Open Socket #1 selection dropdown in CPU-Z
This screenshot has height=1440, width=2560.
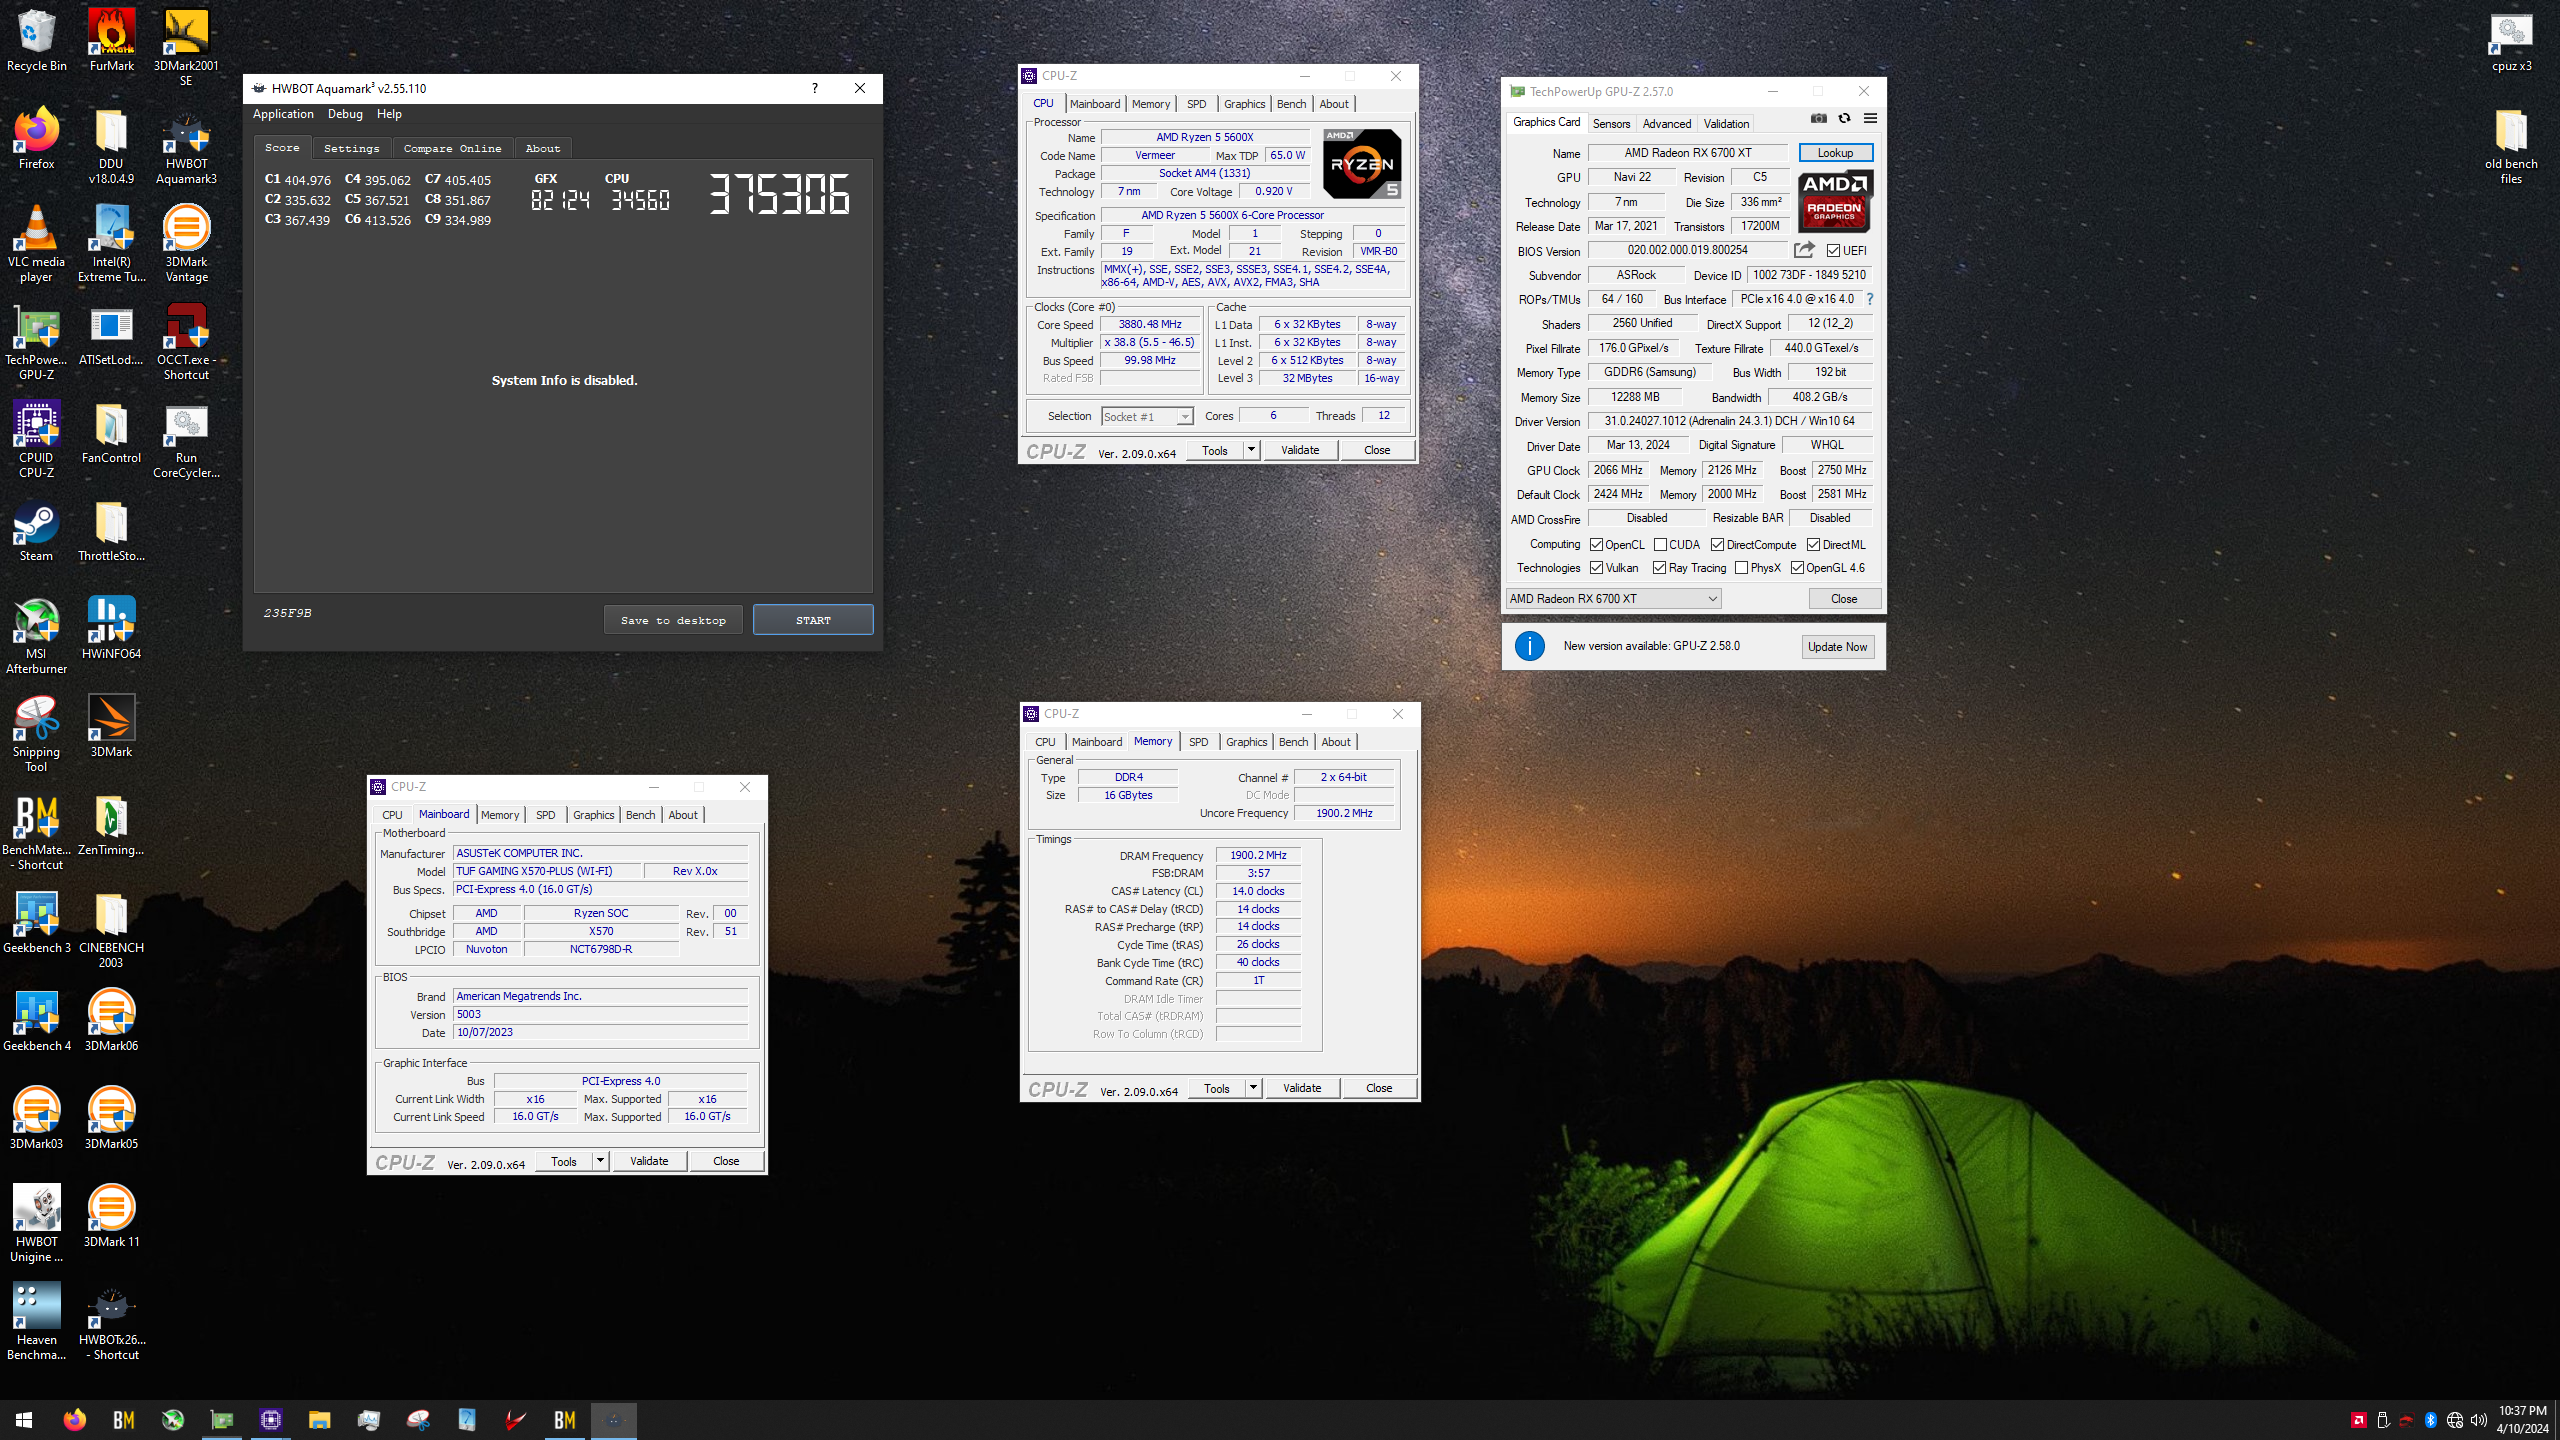(x=1147, y=416)
